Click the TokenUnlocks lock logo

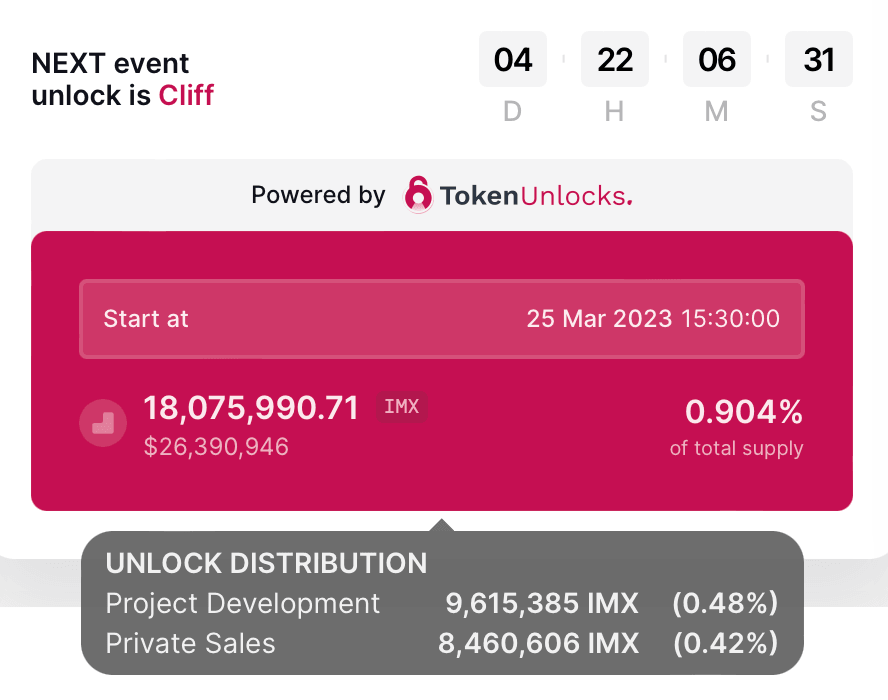click(x=418, y=195)
